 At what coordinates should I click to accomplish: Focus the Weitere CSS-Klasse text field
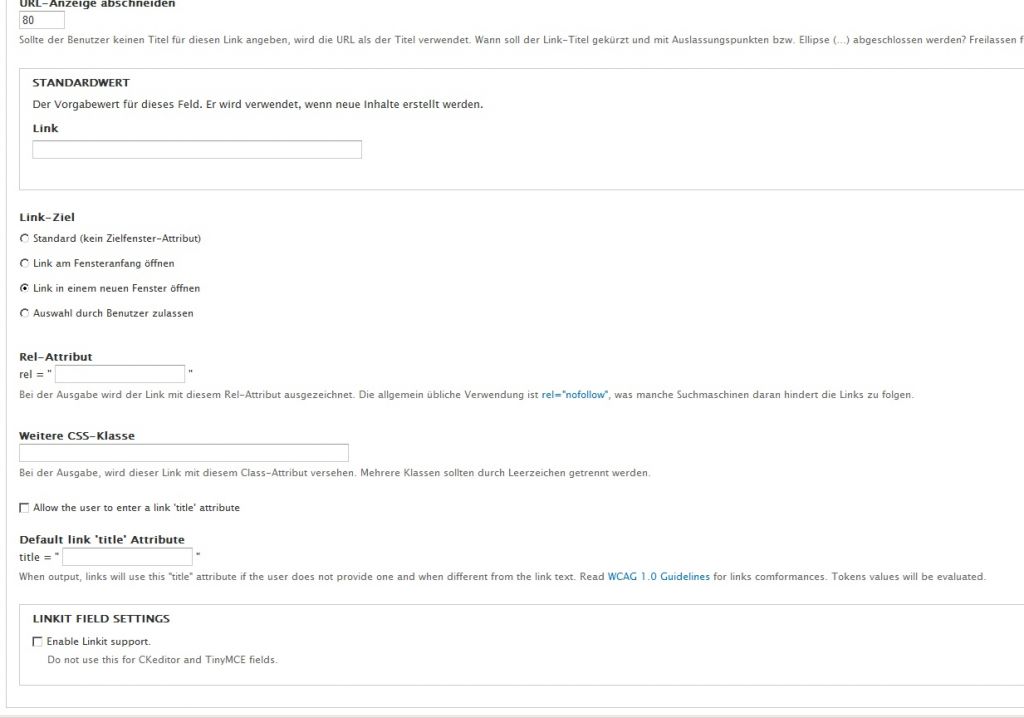[184, 453]
